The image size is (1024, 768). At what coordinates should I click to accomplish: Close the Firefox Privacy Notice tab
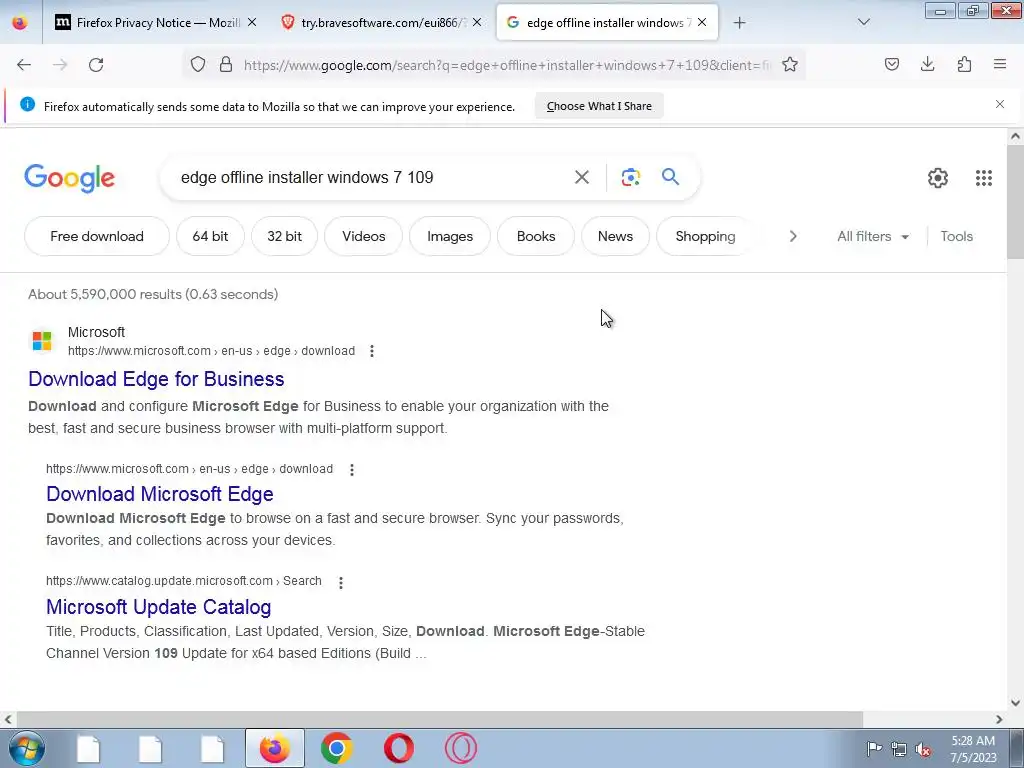coord(251,22)
